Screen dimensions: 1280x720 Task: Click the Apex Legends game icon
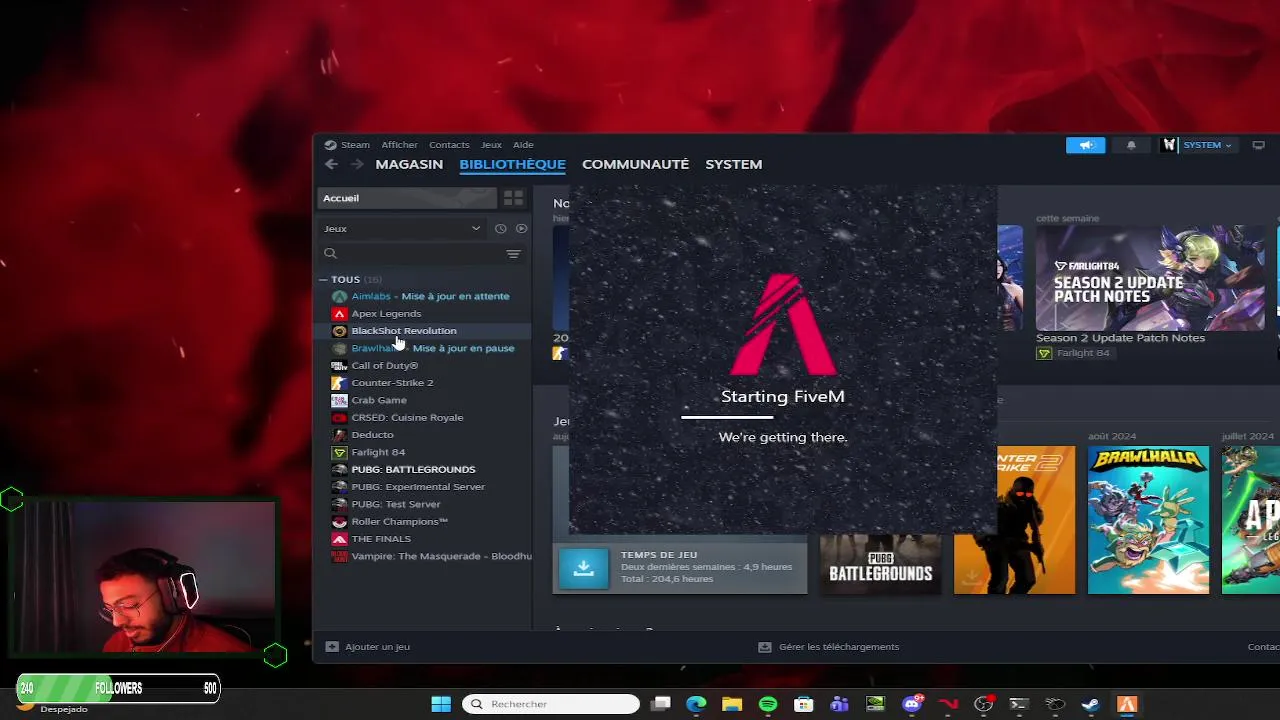(x=339, y=313)
